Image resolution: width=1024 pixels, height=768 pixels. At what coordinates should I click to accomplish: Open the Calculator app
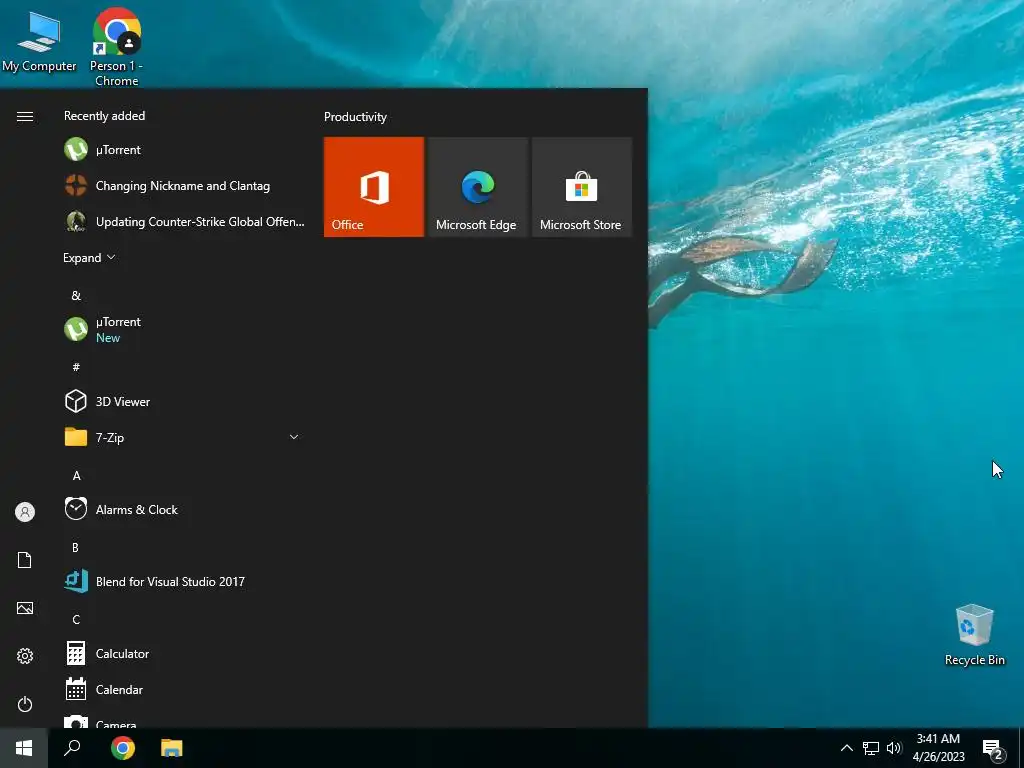[183, 653]
